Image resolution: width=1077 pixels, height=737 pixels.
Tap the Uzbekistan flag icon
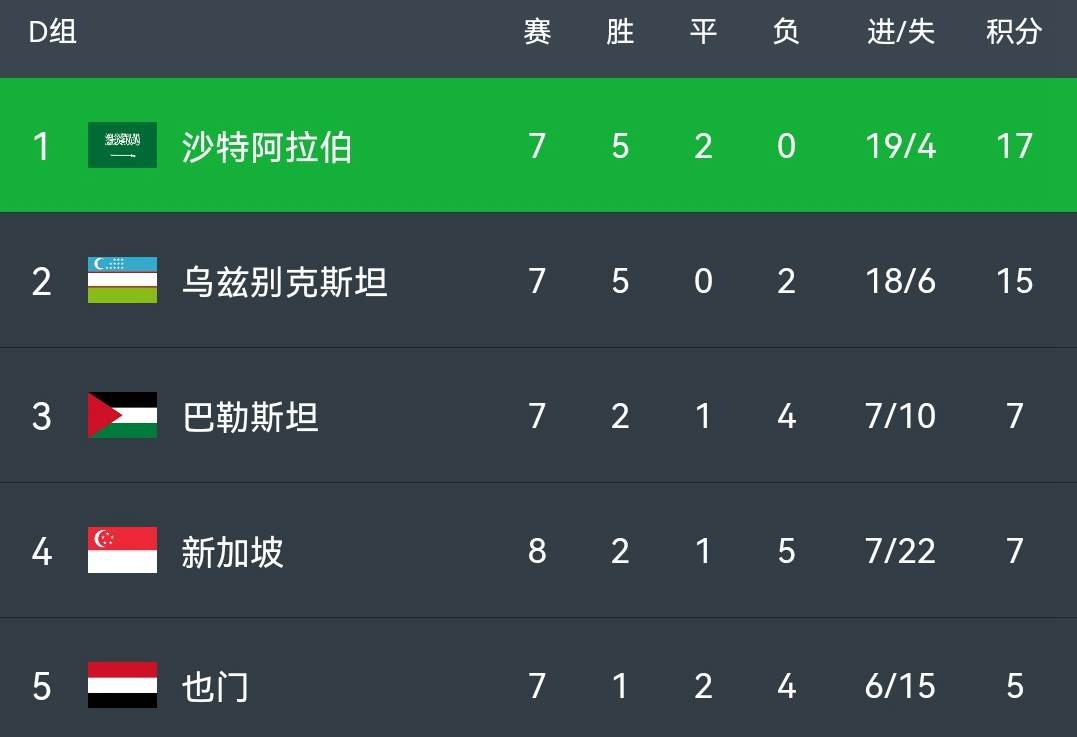122,280
